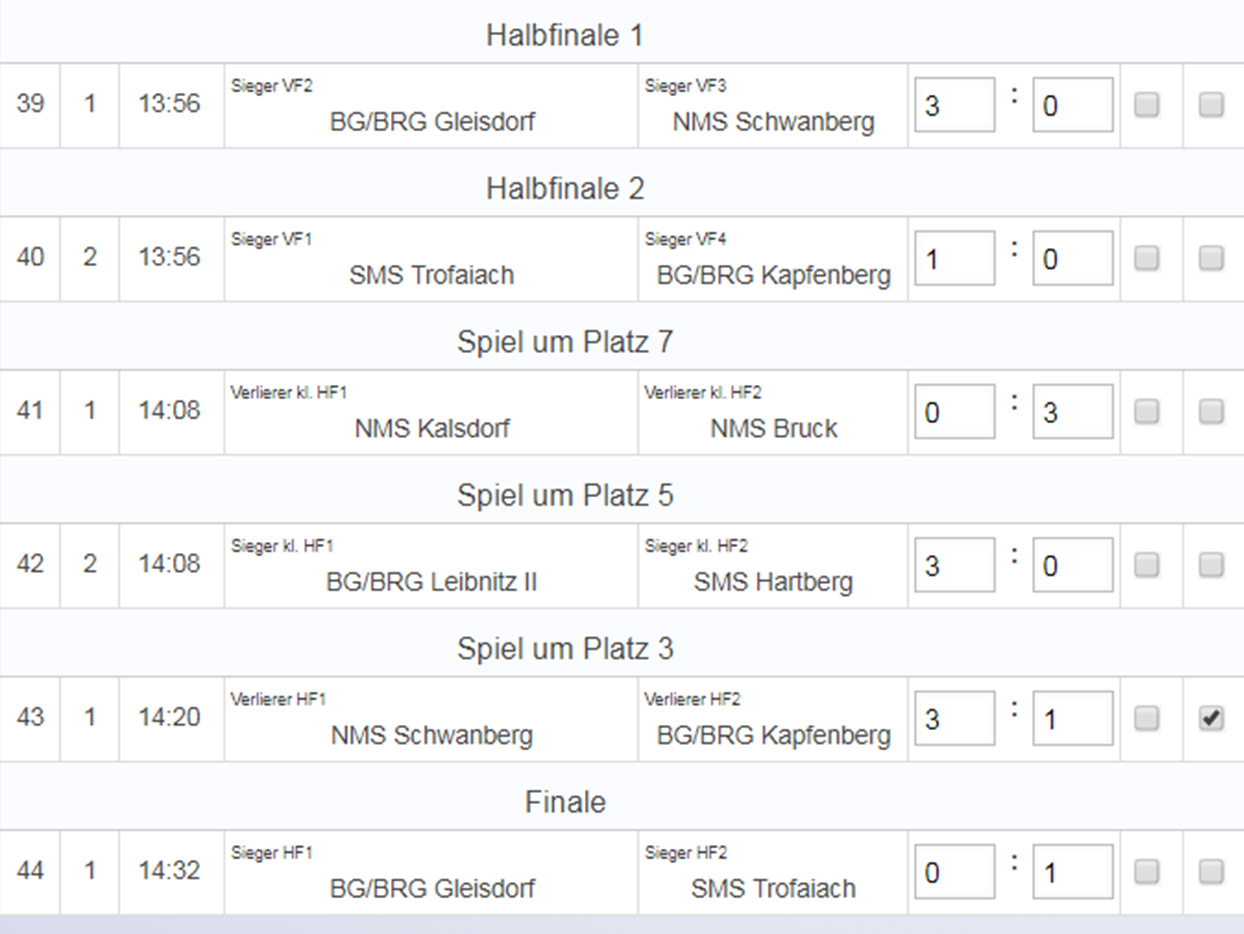Screen dimensions: 1244x934
Task: Toggle first checkbox in game 42 row
Action: pyautogui.click(x=1146, y=565)
